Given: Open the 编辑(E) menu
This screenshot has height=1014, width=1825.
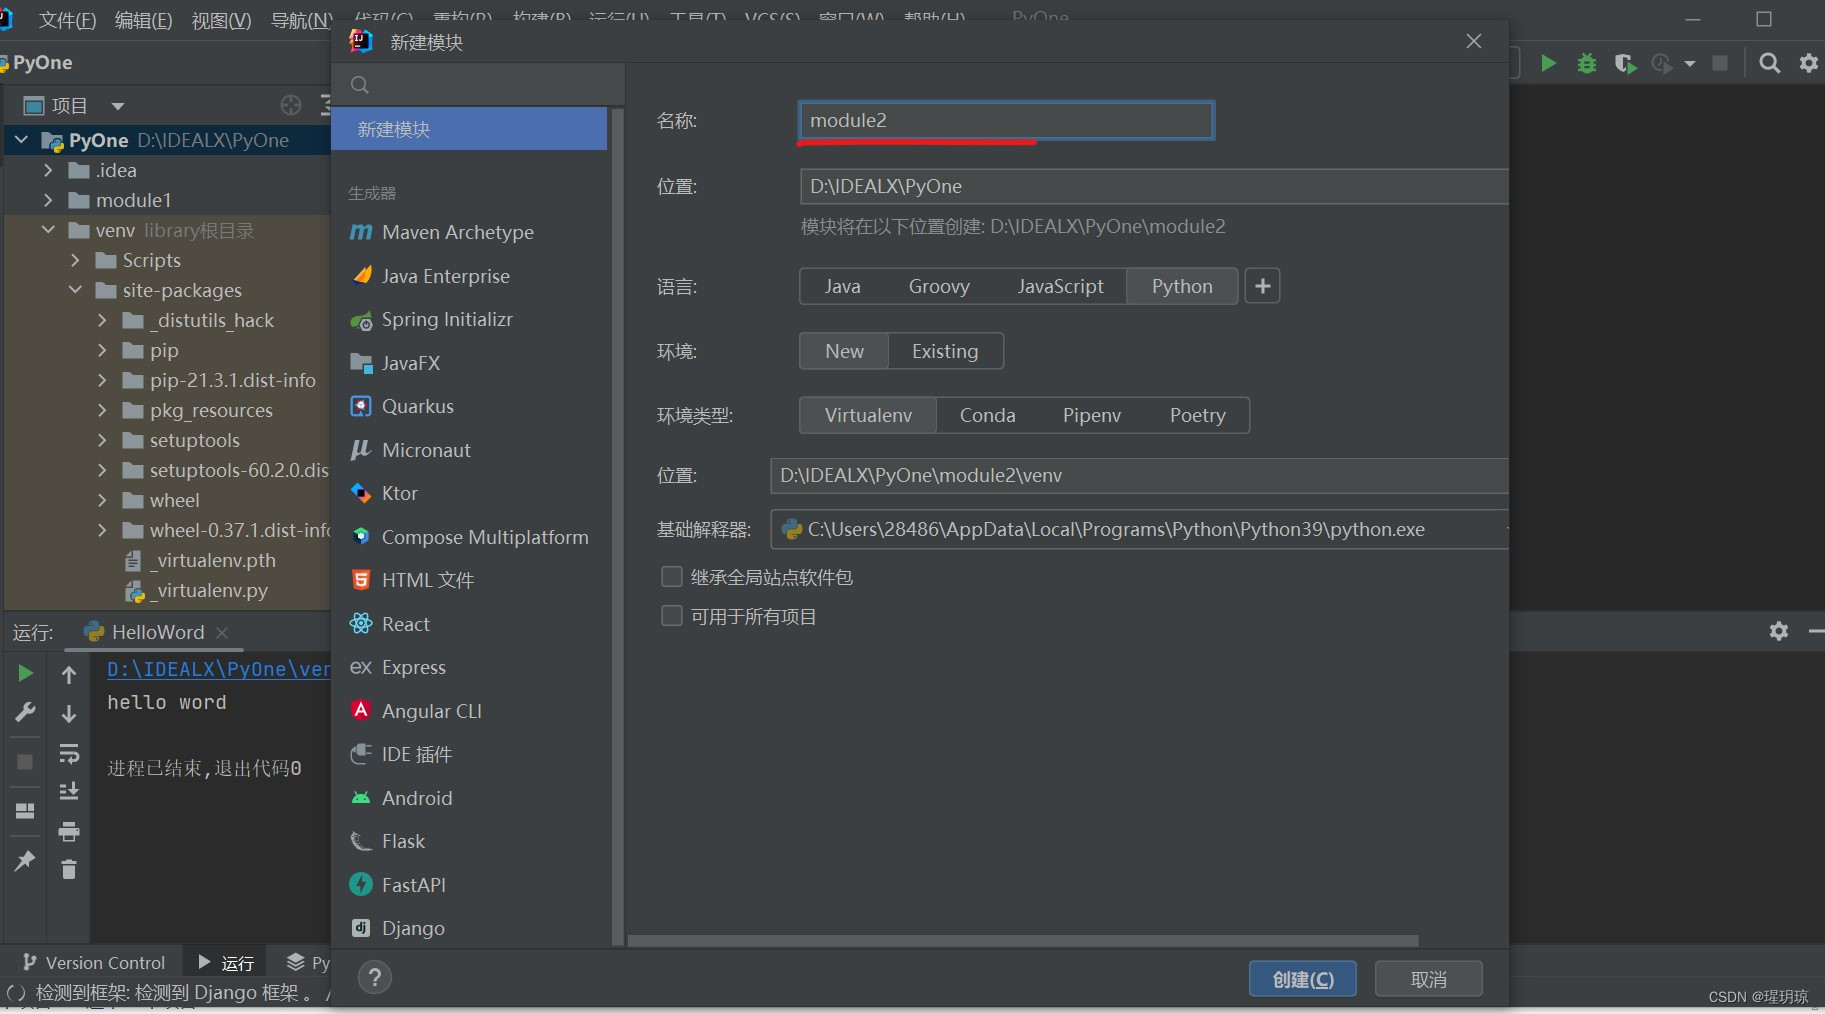Looking at the screenshot, I should [143, 20].
